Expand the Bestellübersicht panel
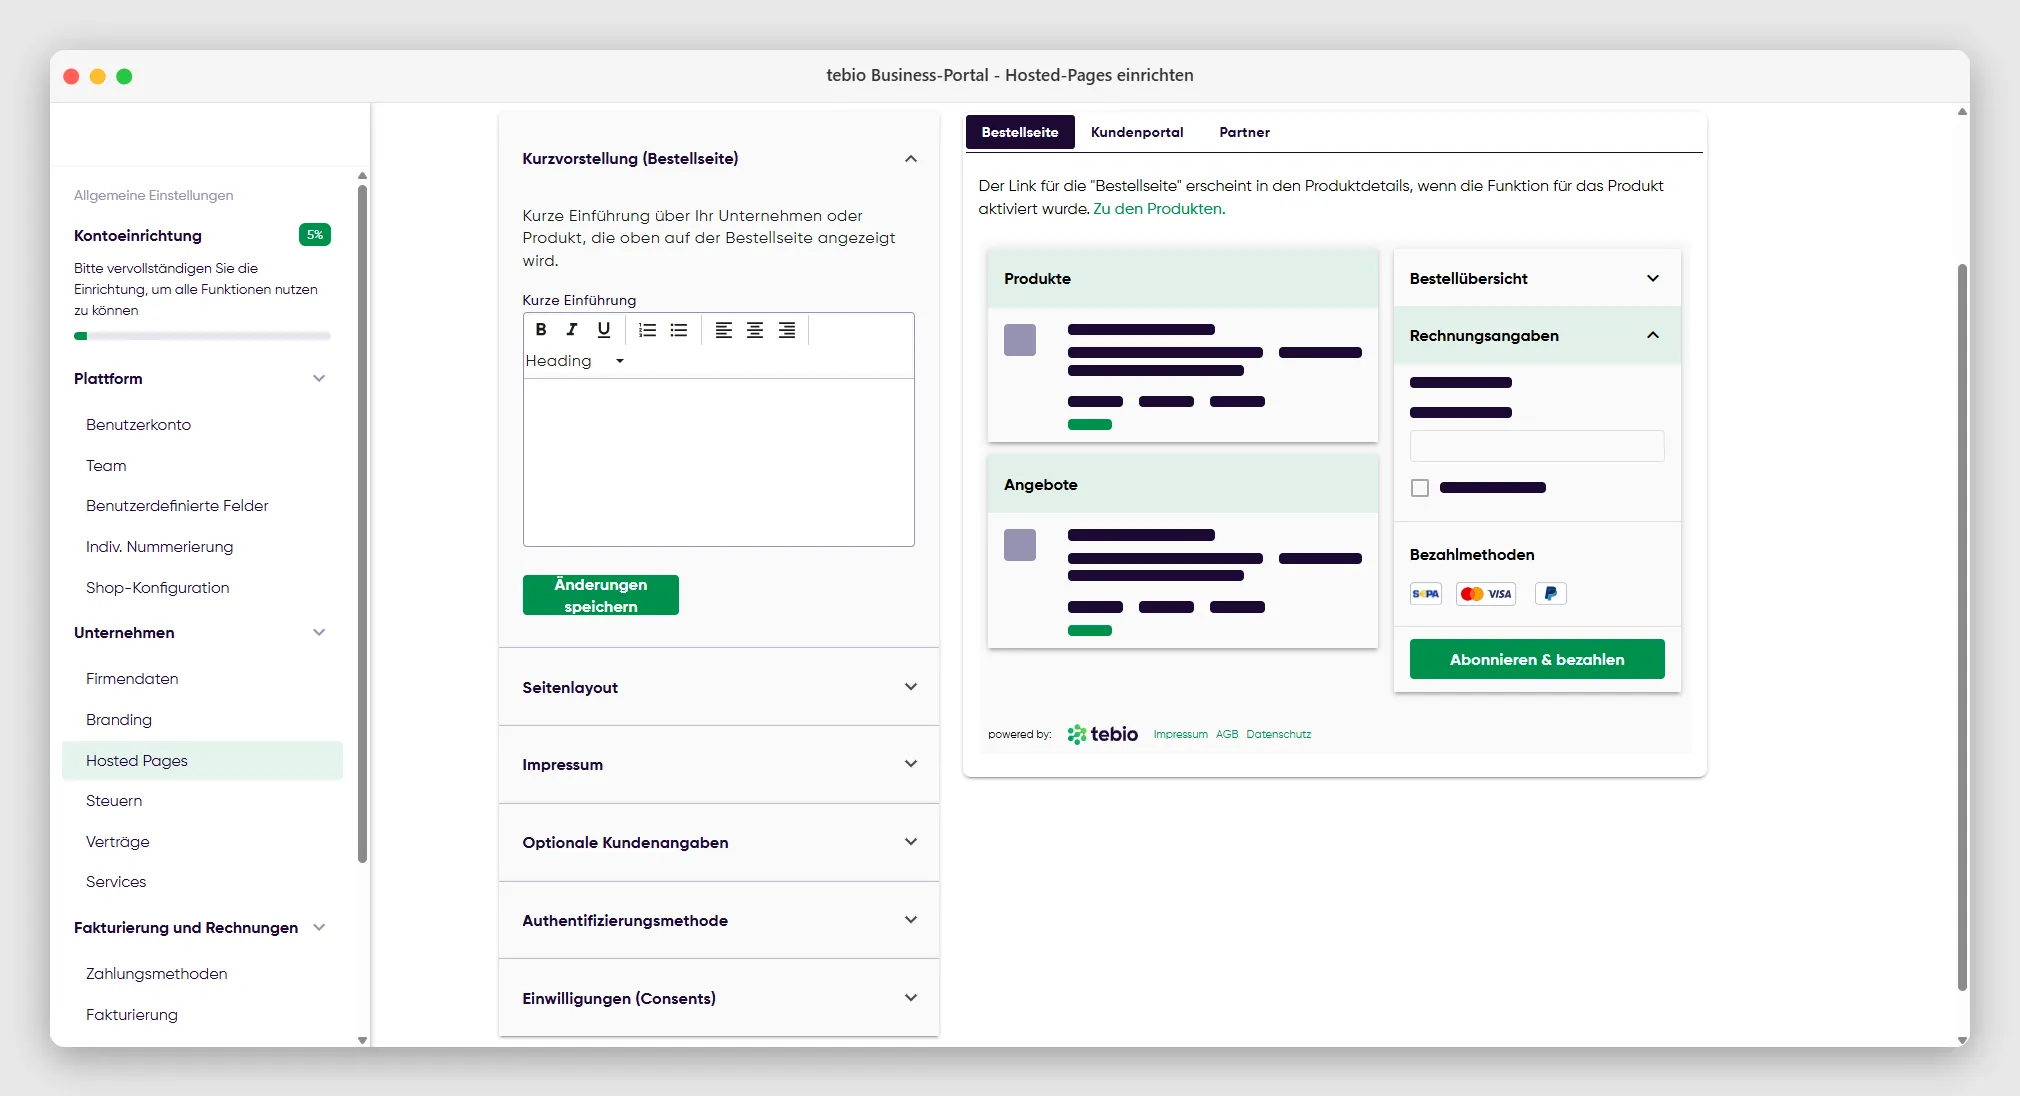Viewport: 2020px width, 1096px height. [1653, 278]
